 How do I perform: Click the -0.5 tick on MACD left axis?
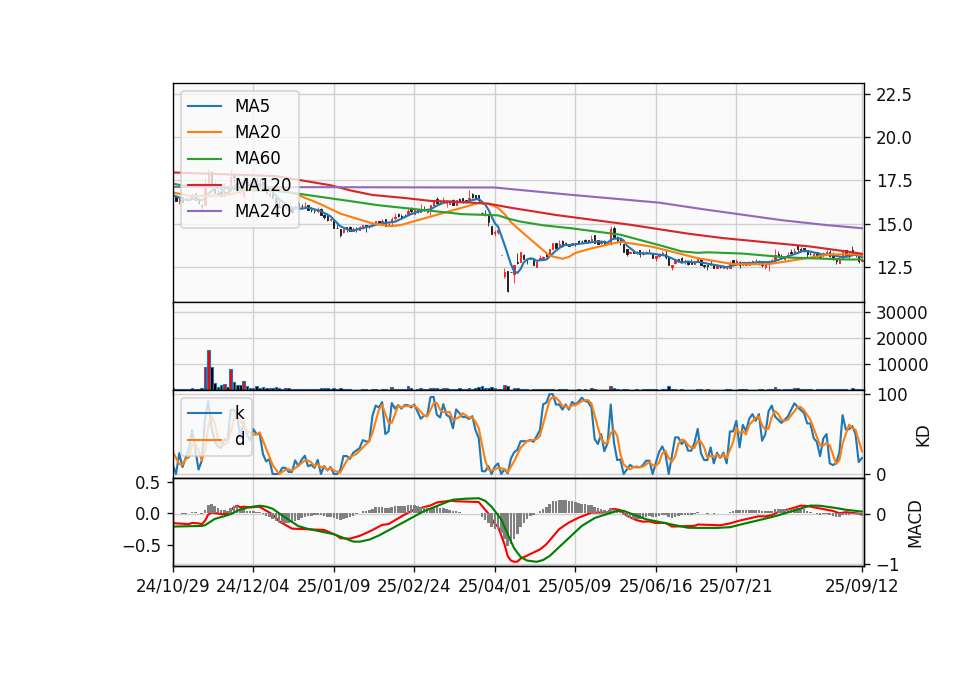141,545
